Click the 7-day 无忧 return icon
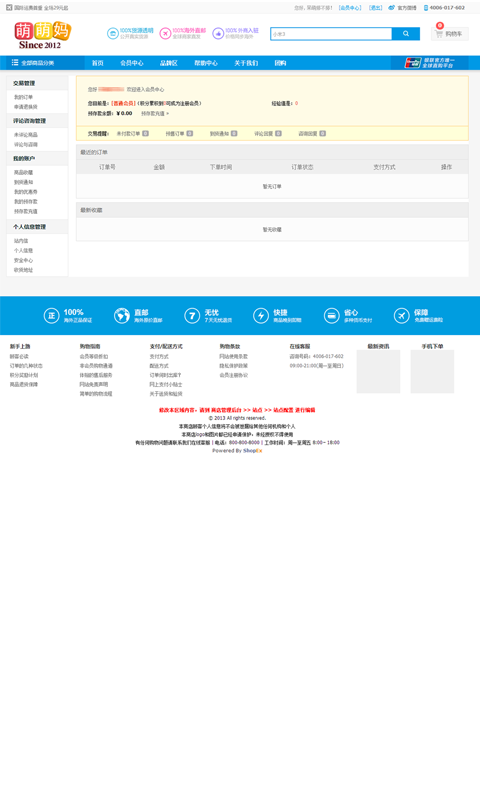The width and height of the screenshot is (480, 800). [192, 316]
